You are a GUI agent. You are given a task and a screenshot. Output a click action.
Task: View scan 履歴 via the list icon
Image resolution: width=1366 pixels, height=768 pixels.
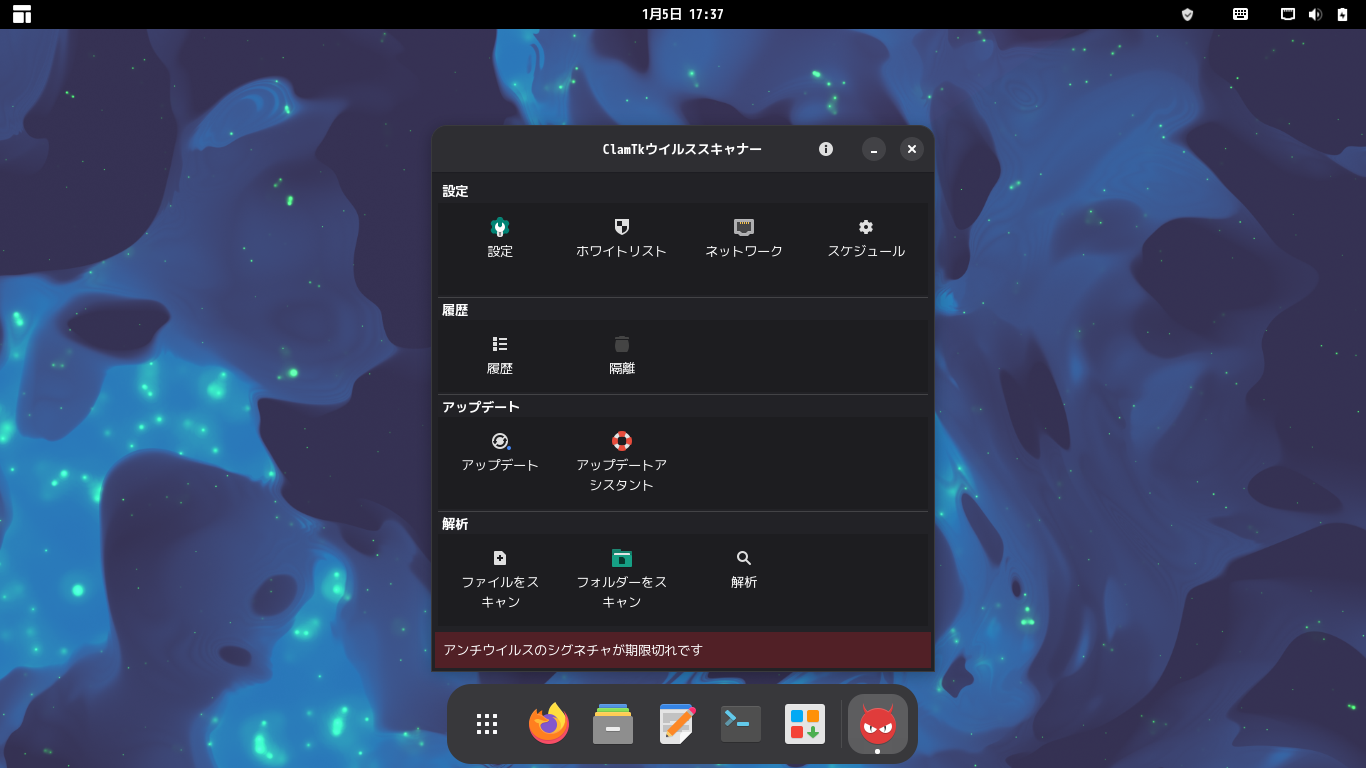point(500,355)
